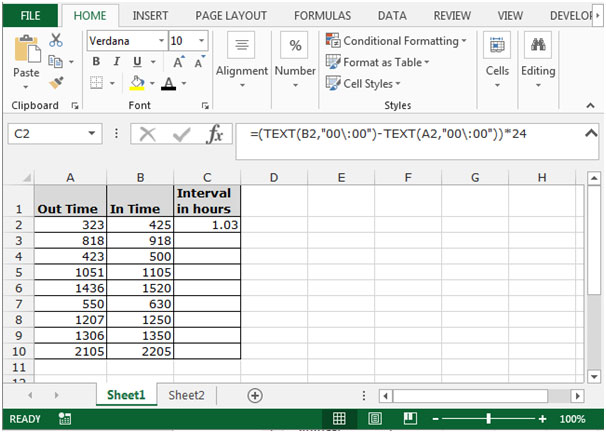Click cell C3 in the sheet
The height and width of the screenshot is (433, 606).
click(x=207, y=241)
